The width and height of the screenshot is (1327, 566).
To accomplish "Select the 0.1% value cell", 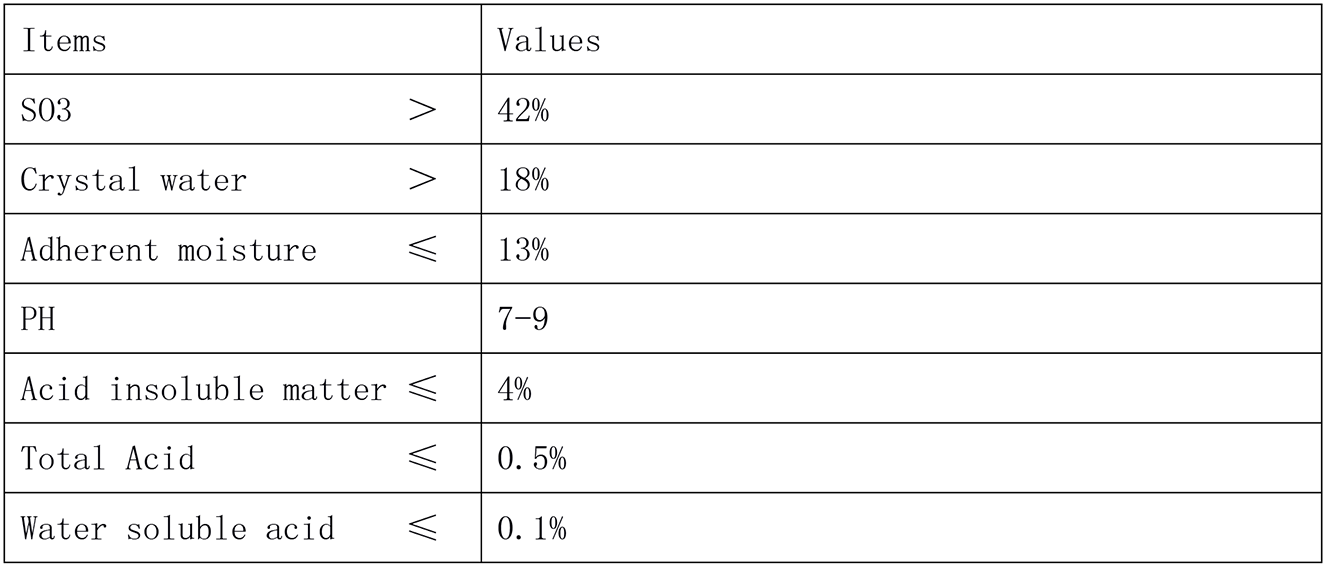I will tap(532, 528).
